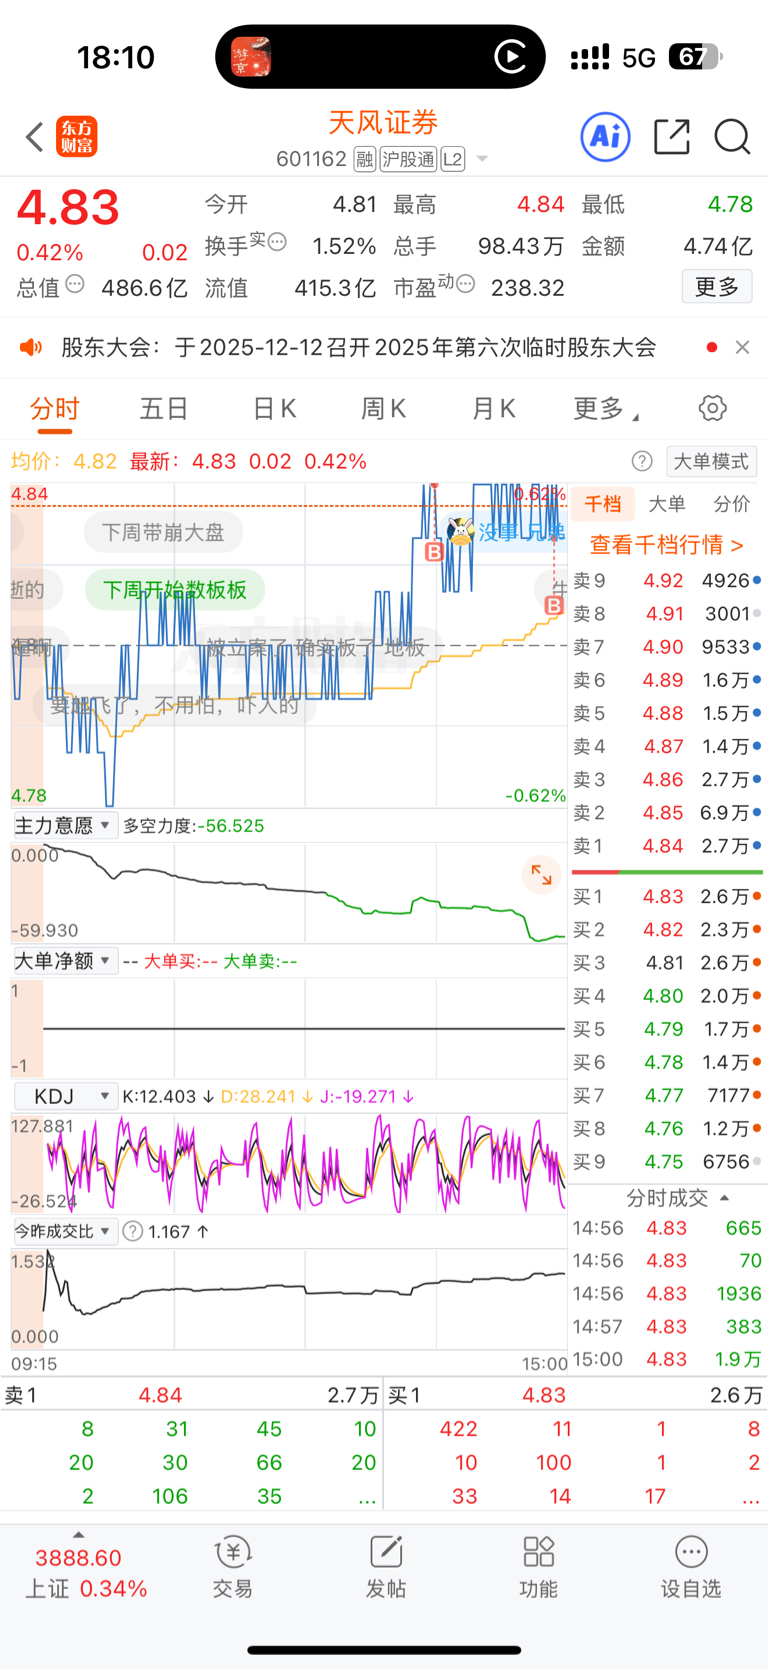The image size is (768, 1669).
Task: Open the search magnifier icon
Action: point(732,136)
